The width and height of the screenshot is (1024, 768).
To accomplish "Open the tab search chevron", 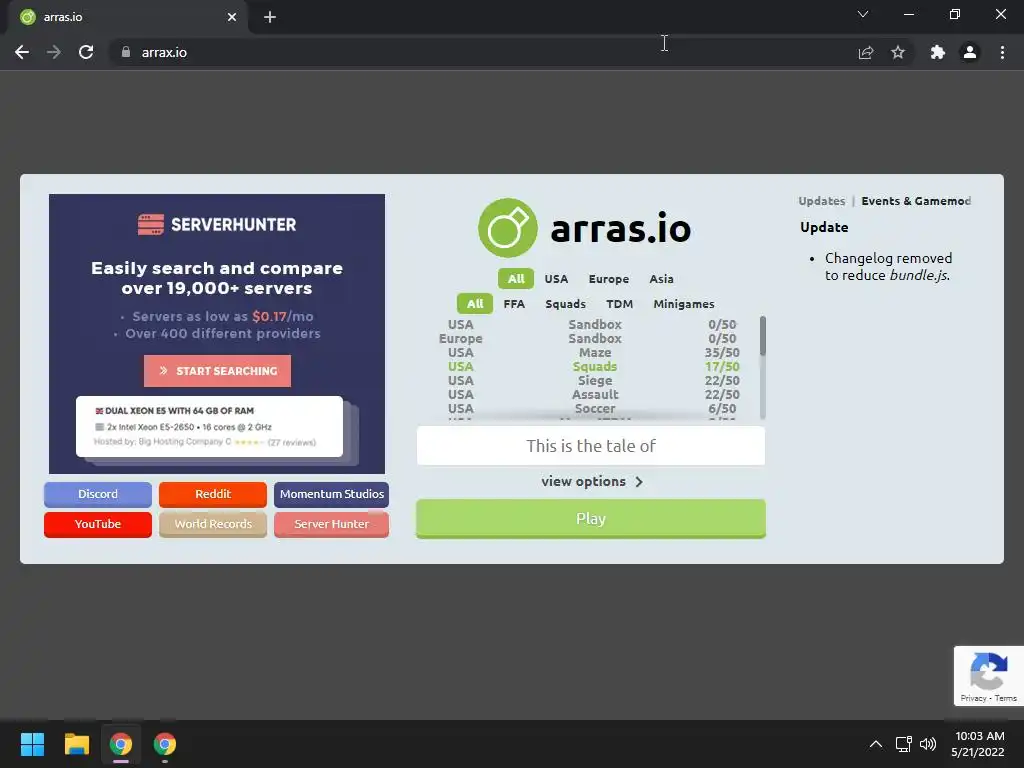I will [x=863, y=14].
